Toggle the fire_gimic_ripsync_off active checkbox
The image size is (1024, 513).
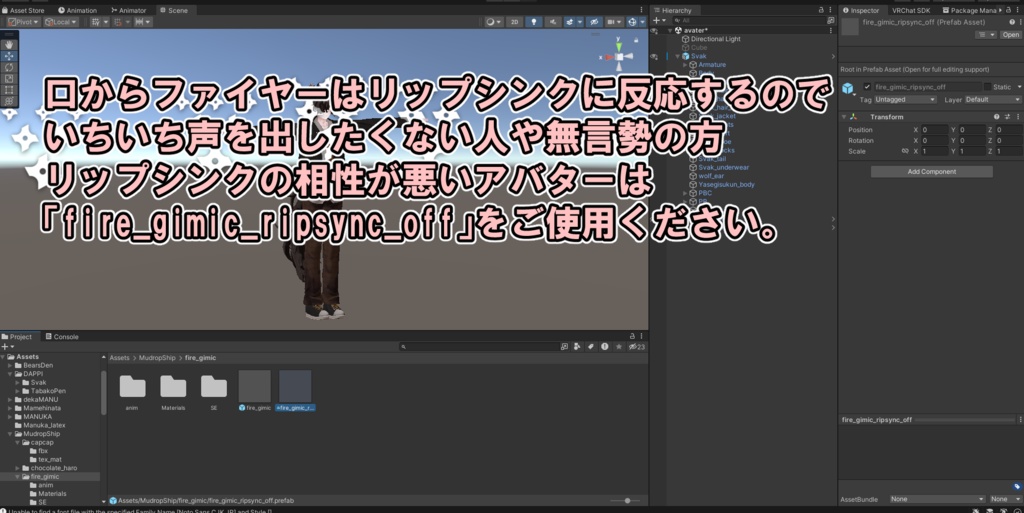(867, 87)
